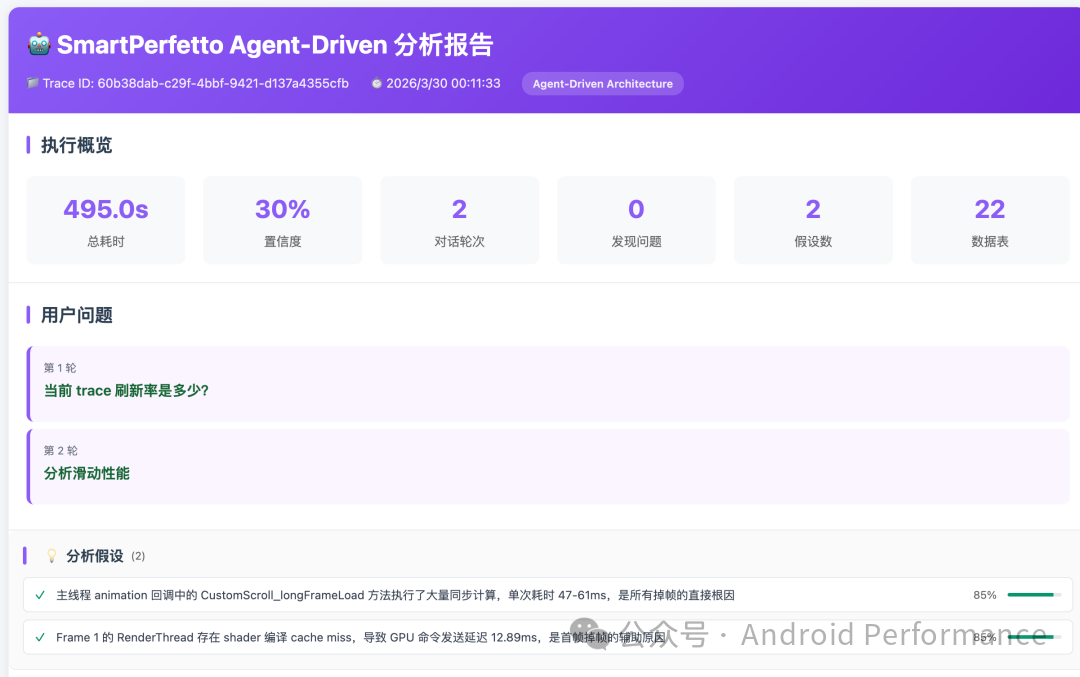Click the report title SmartPerfetto Agent-Driven 分析报告
Screen dimensions: 1080x677
click(275, 45)
